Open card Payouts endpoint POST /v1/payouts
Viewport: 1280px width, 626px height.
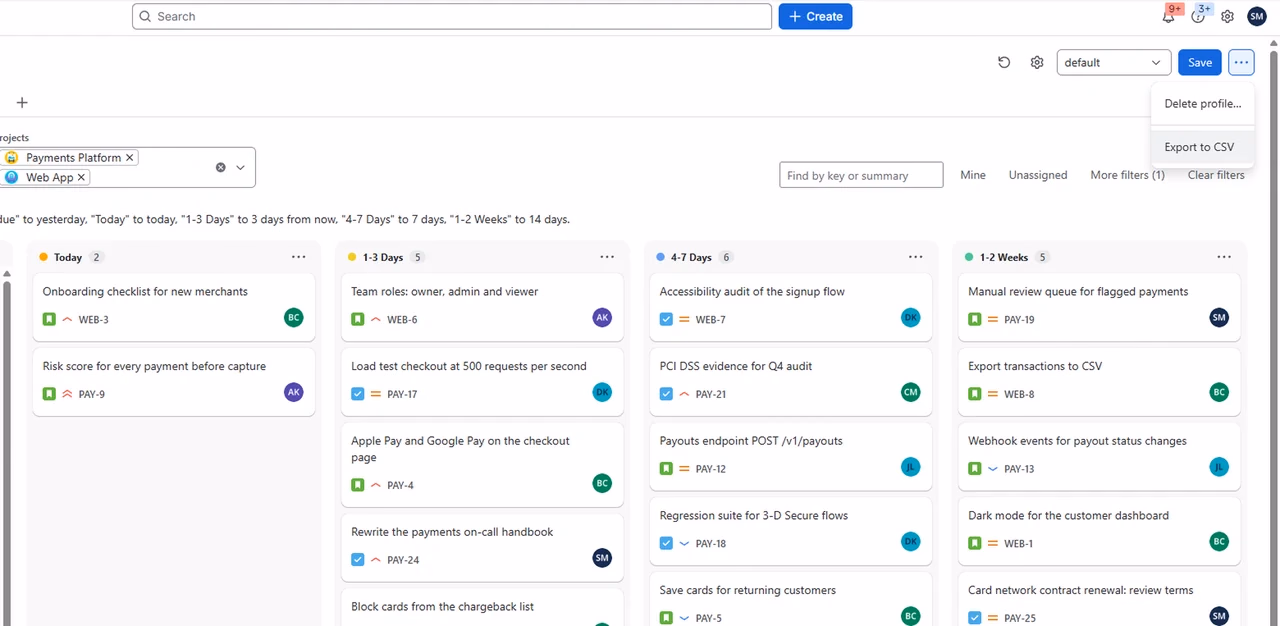click(791, 455)
